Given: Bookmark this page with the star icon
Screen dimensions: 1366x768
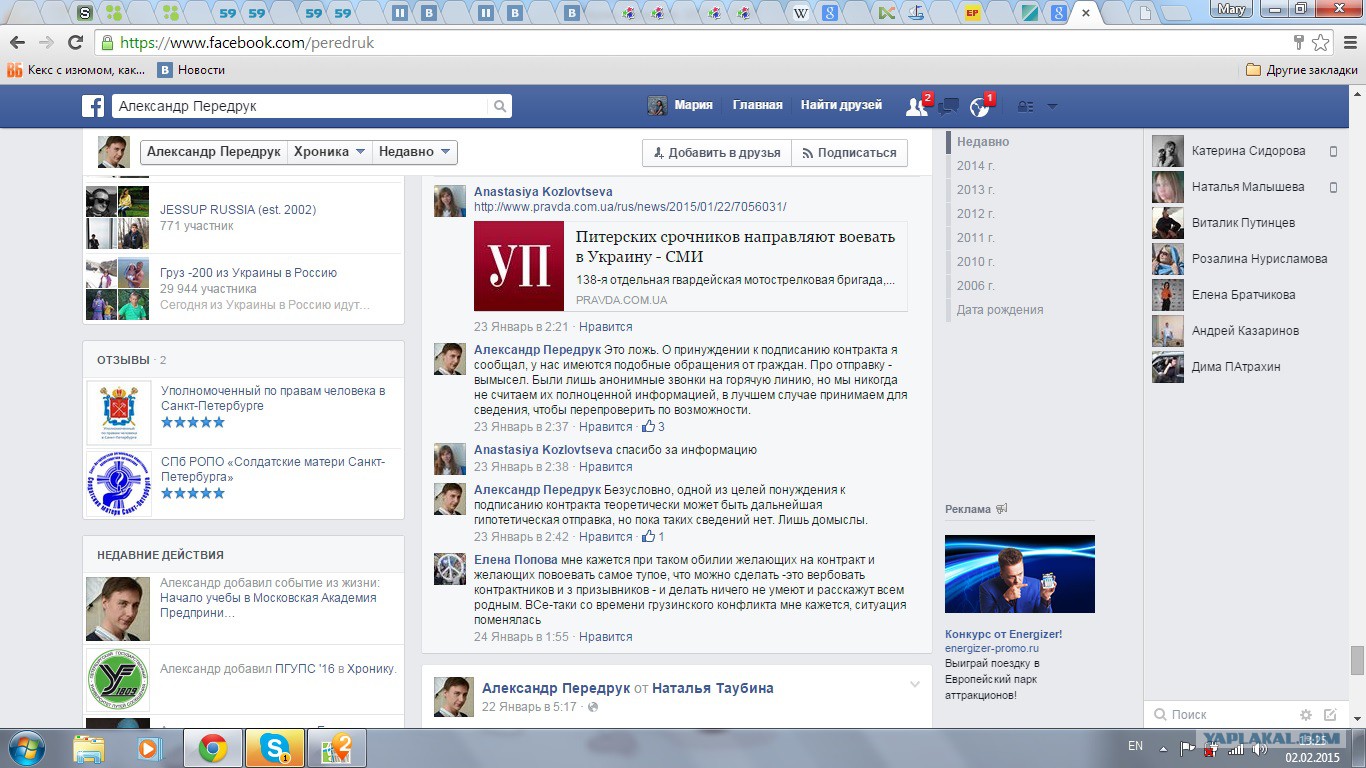Looking at the screenshot, I should [x=1321, y=42].
